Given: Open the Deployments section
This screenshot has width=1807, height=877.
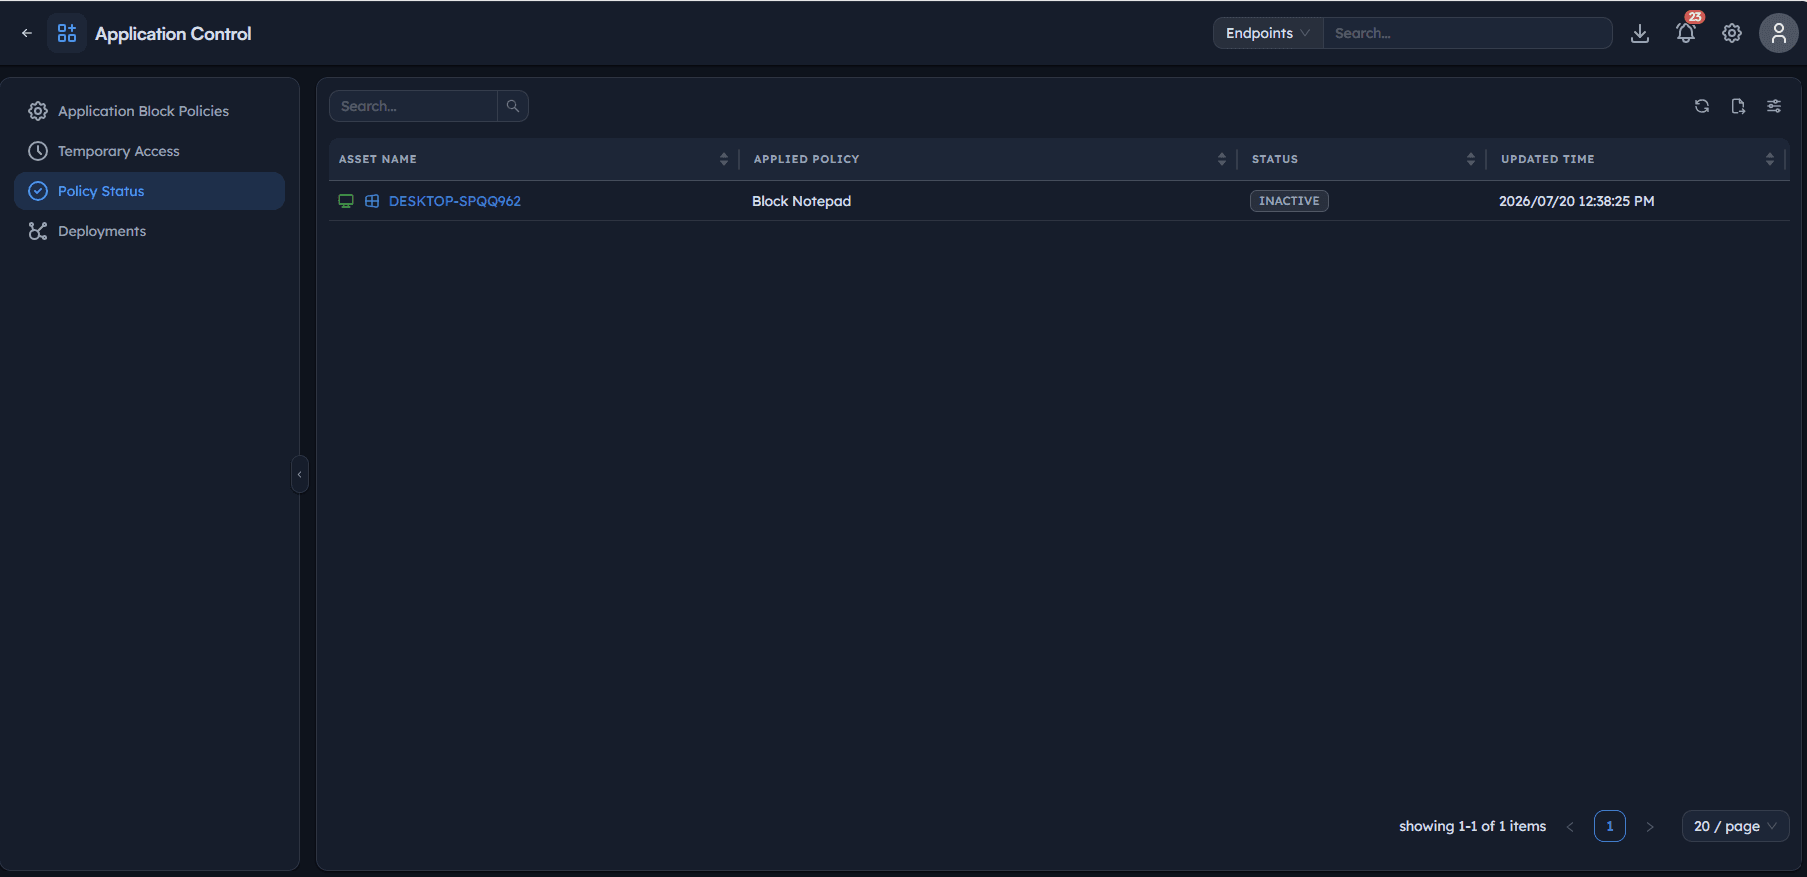Looking at the screenshot, I should [149, 231].
